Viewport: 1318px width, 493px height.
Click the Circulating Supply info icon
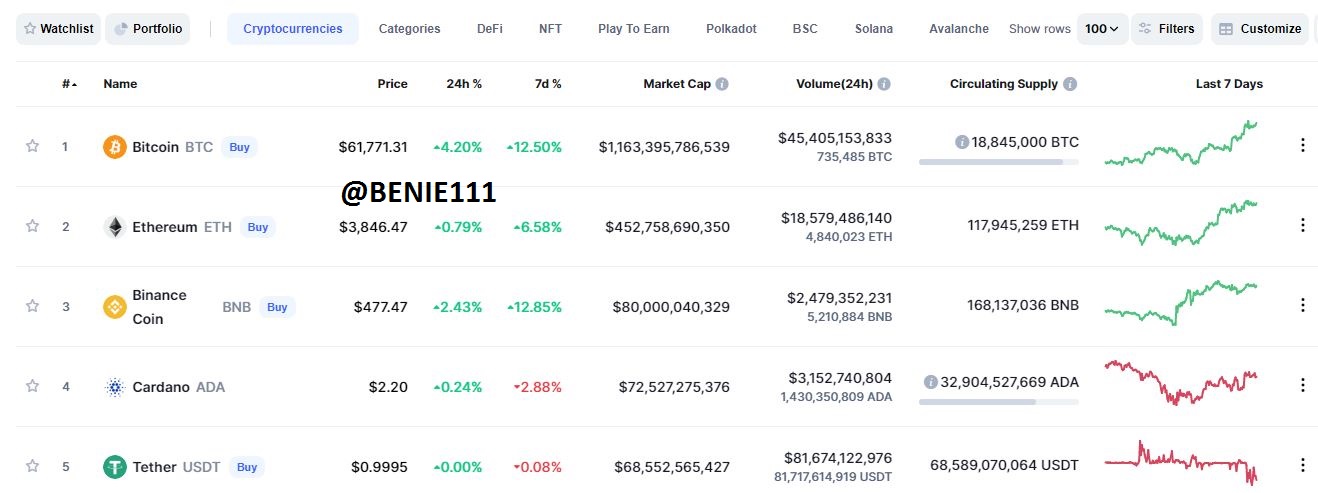coord(1070,84)
